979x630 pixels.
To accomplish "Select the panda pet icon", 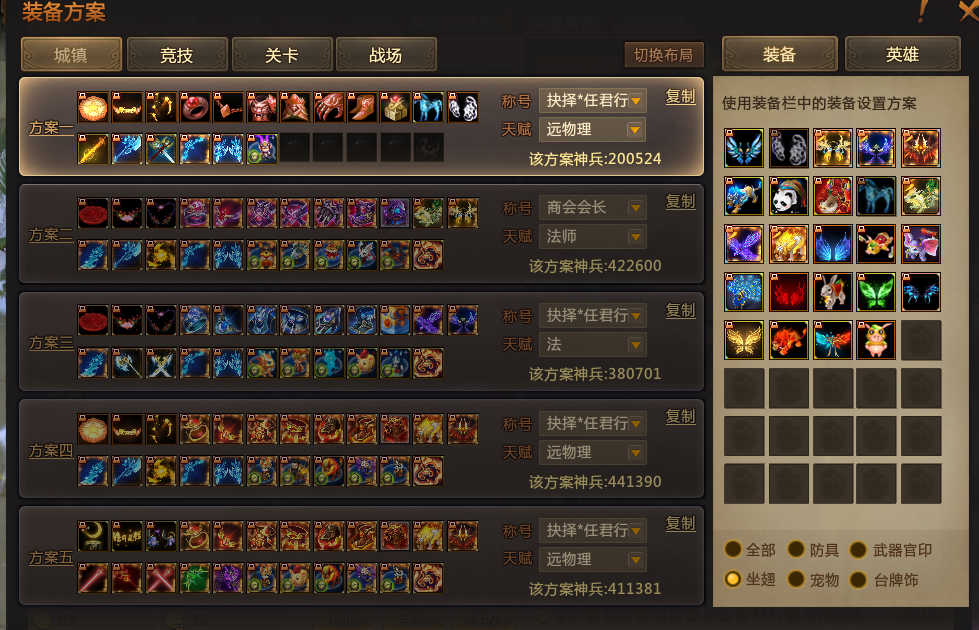I will click(x=789, y=196).
